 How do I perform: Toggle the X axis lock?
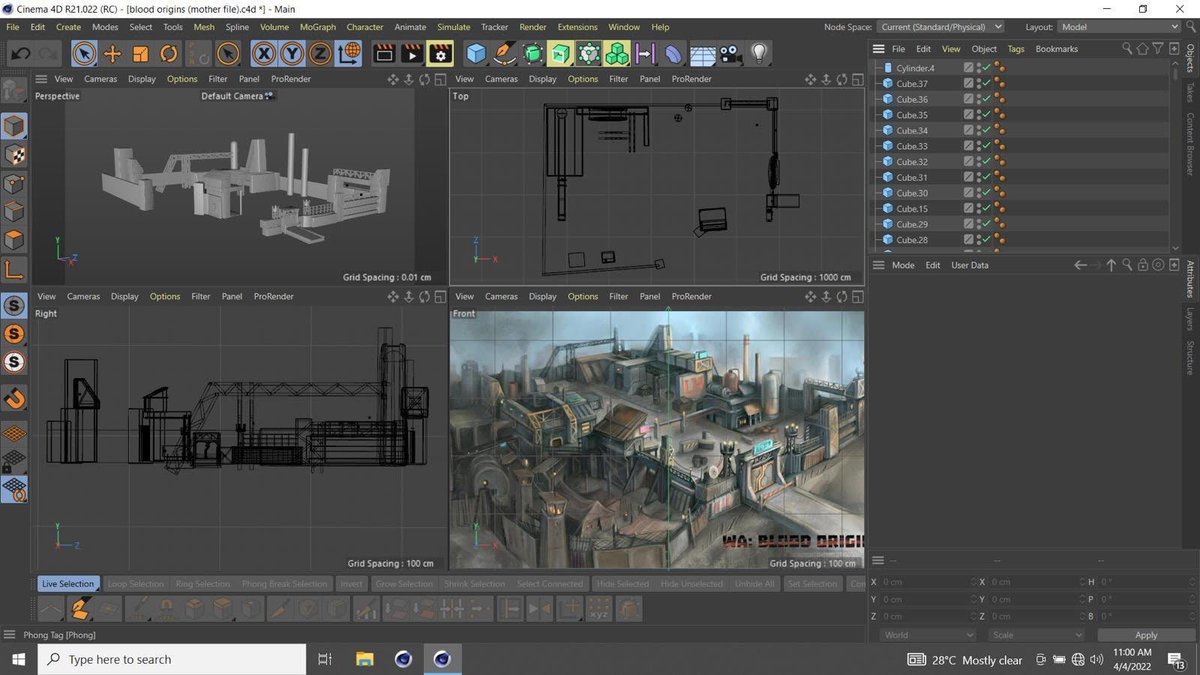(264, 53)
